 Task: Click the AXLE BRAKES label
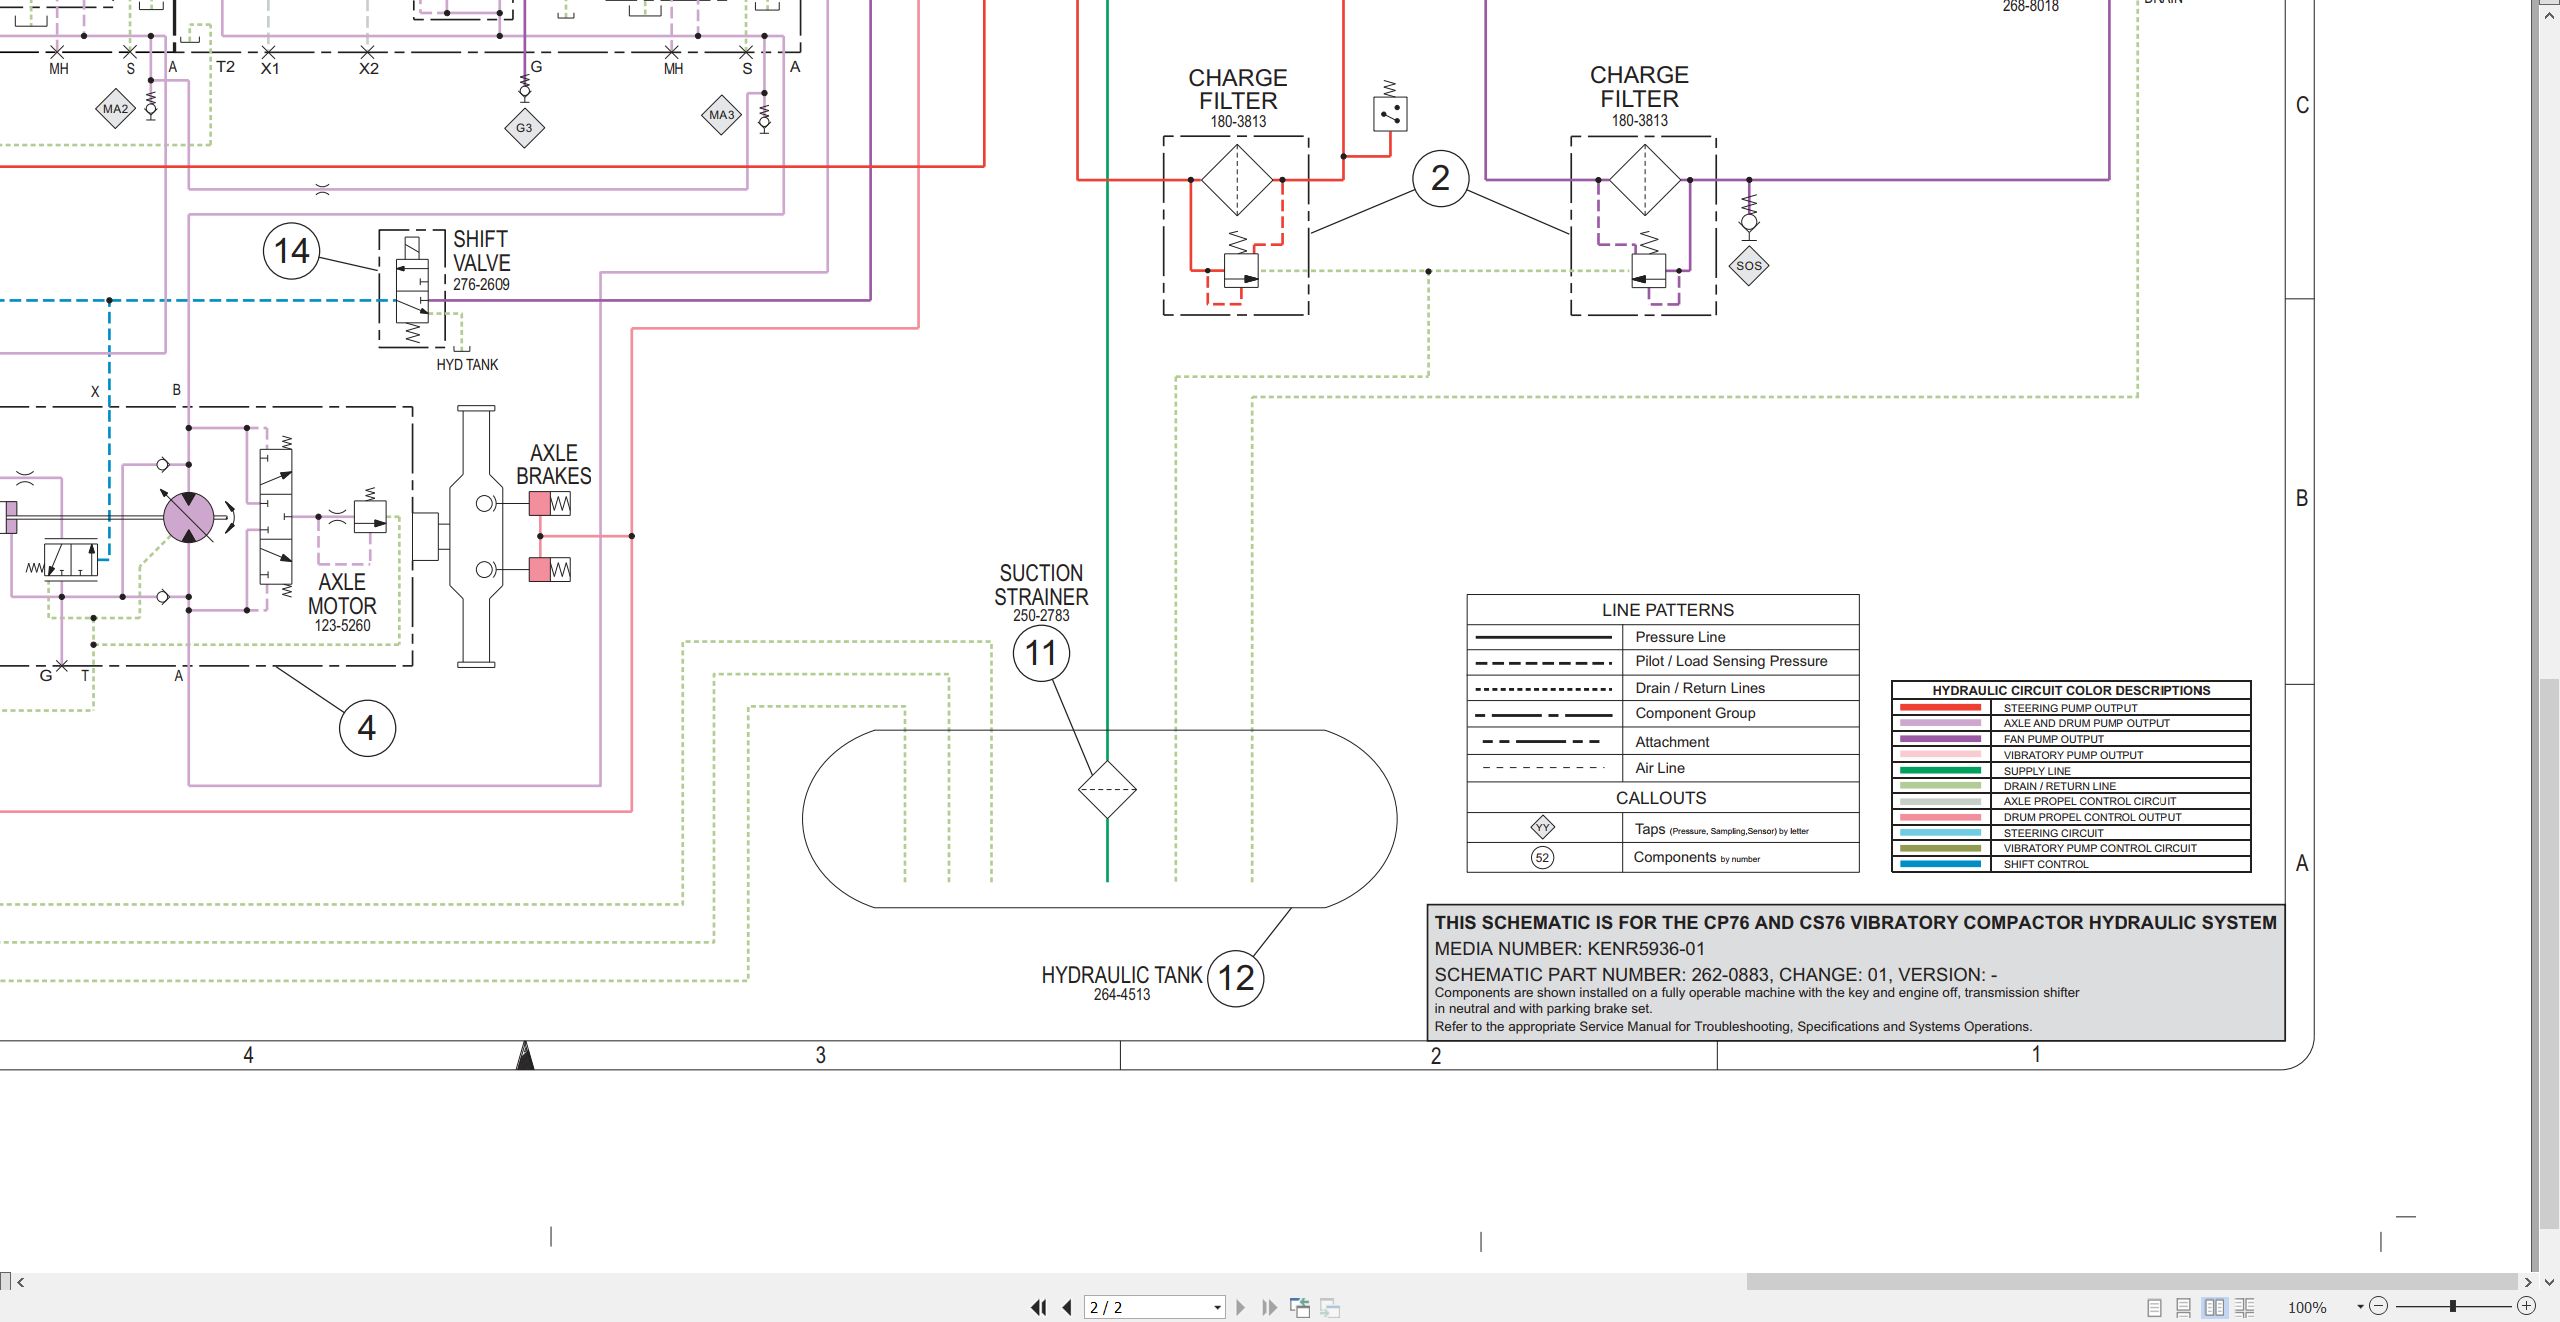point(553,465)
